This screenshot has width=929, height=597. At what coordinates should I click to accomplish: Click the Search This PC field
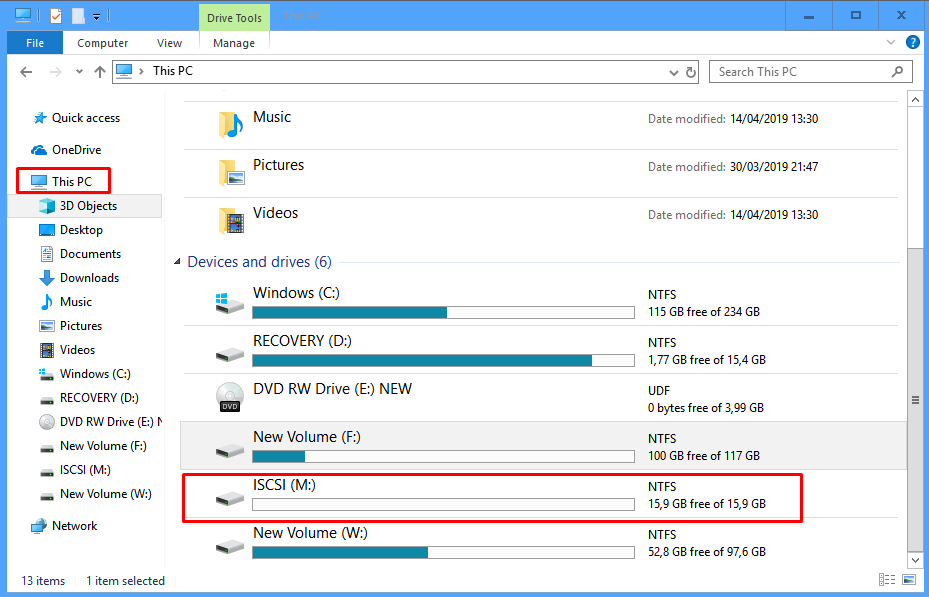(x=800, y=72)
